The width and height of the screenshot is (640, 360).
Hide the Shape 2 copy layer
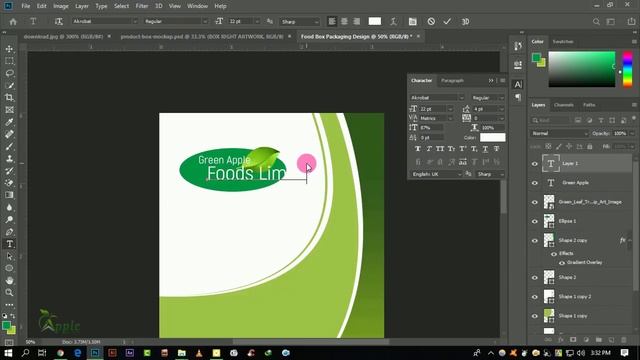[x=535, y=240]
